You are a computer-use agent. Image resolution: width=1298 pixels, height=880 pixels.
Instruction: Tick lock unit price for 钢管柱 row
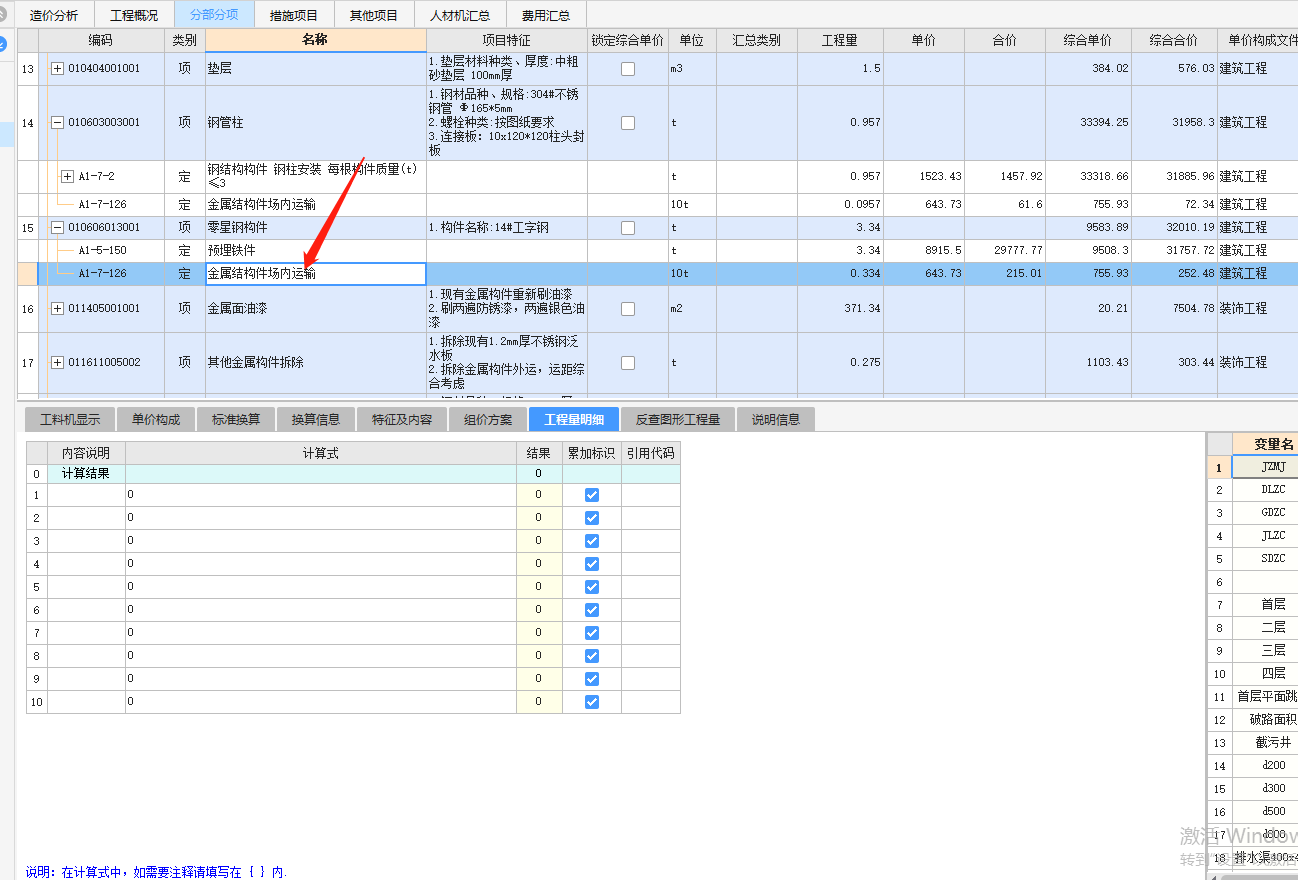628,123
